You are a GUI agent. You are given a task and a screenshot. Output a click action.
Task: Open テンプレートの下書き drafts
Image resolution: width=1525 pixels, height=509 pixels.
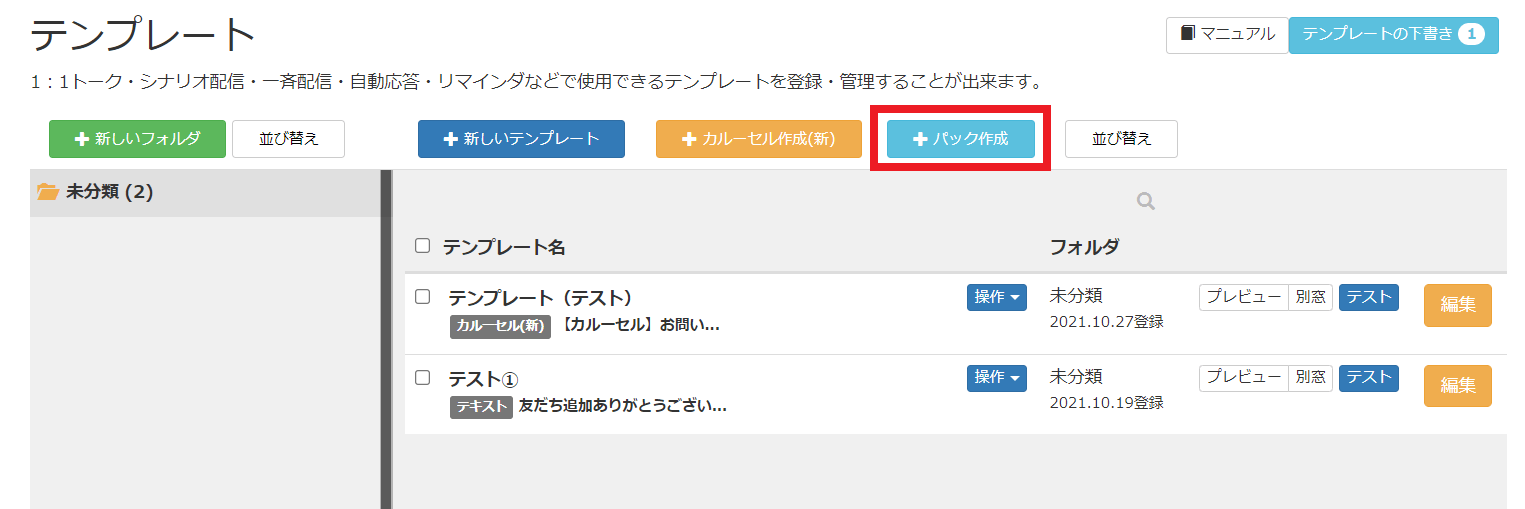[x=1394, y=34]
